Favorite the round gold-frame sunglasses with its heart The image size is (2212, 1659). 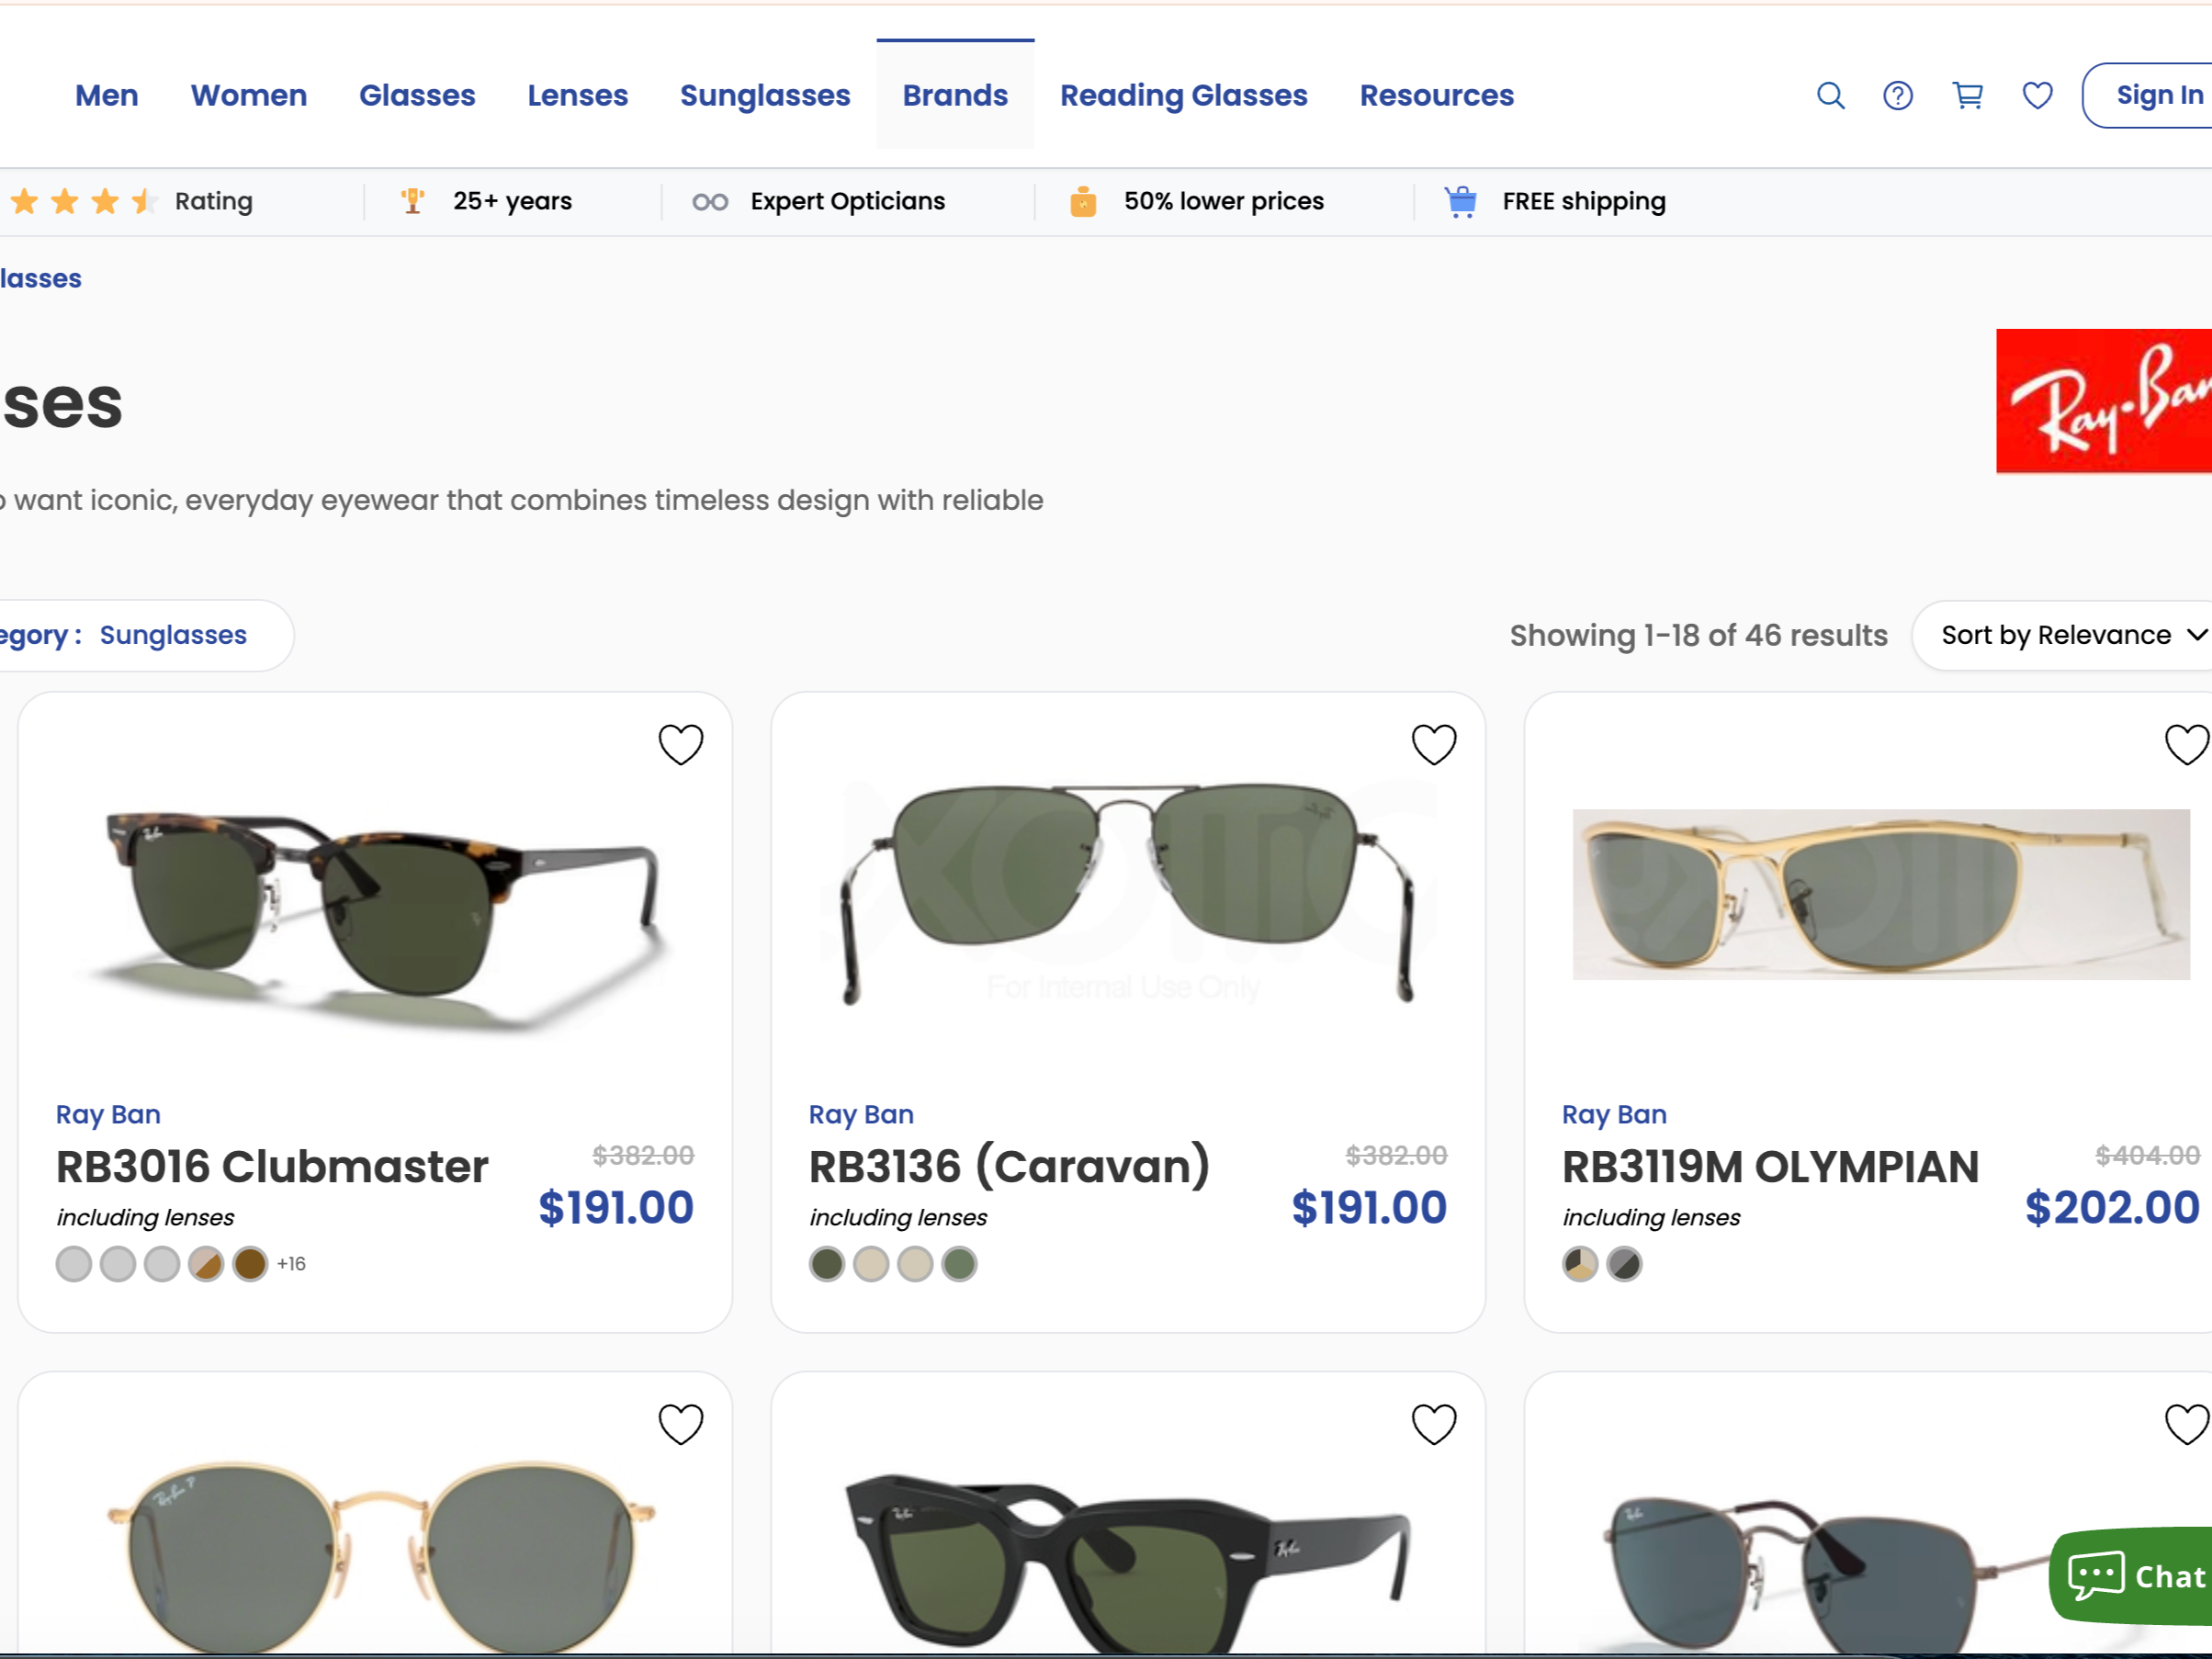pos(681,1424)
